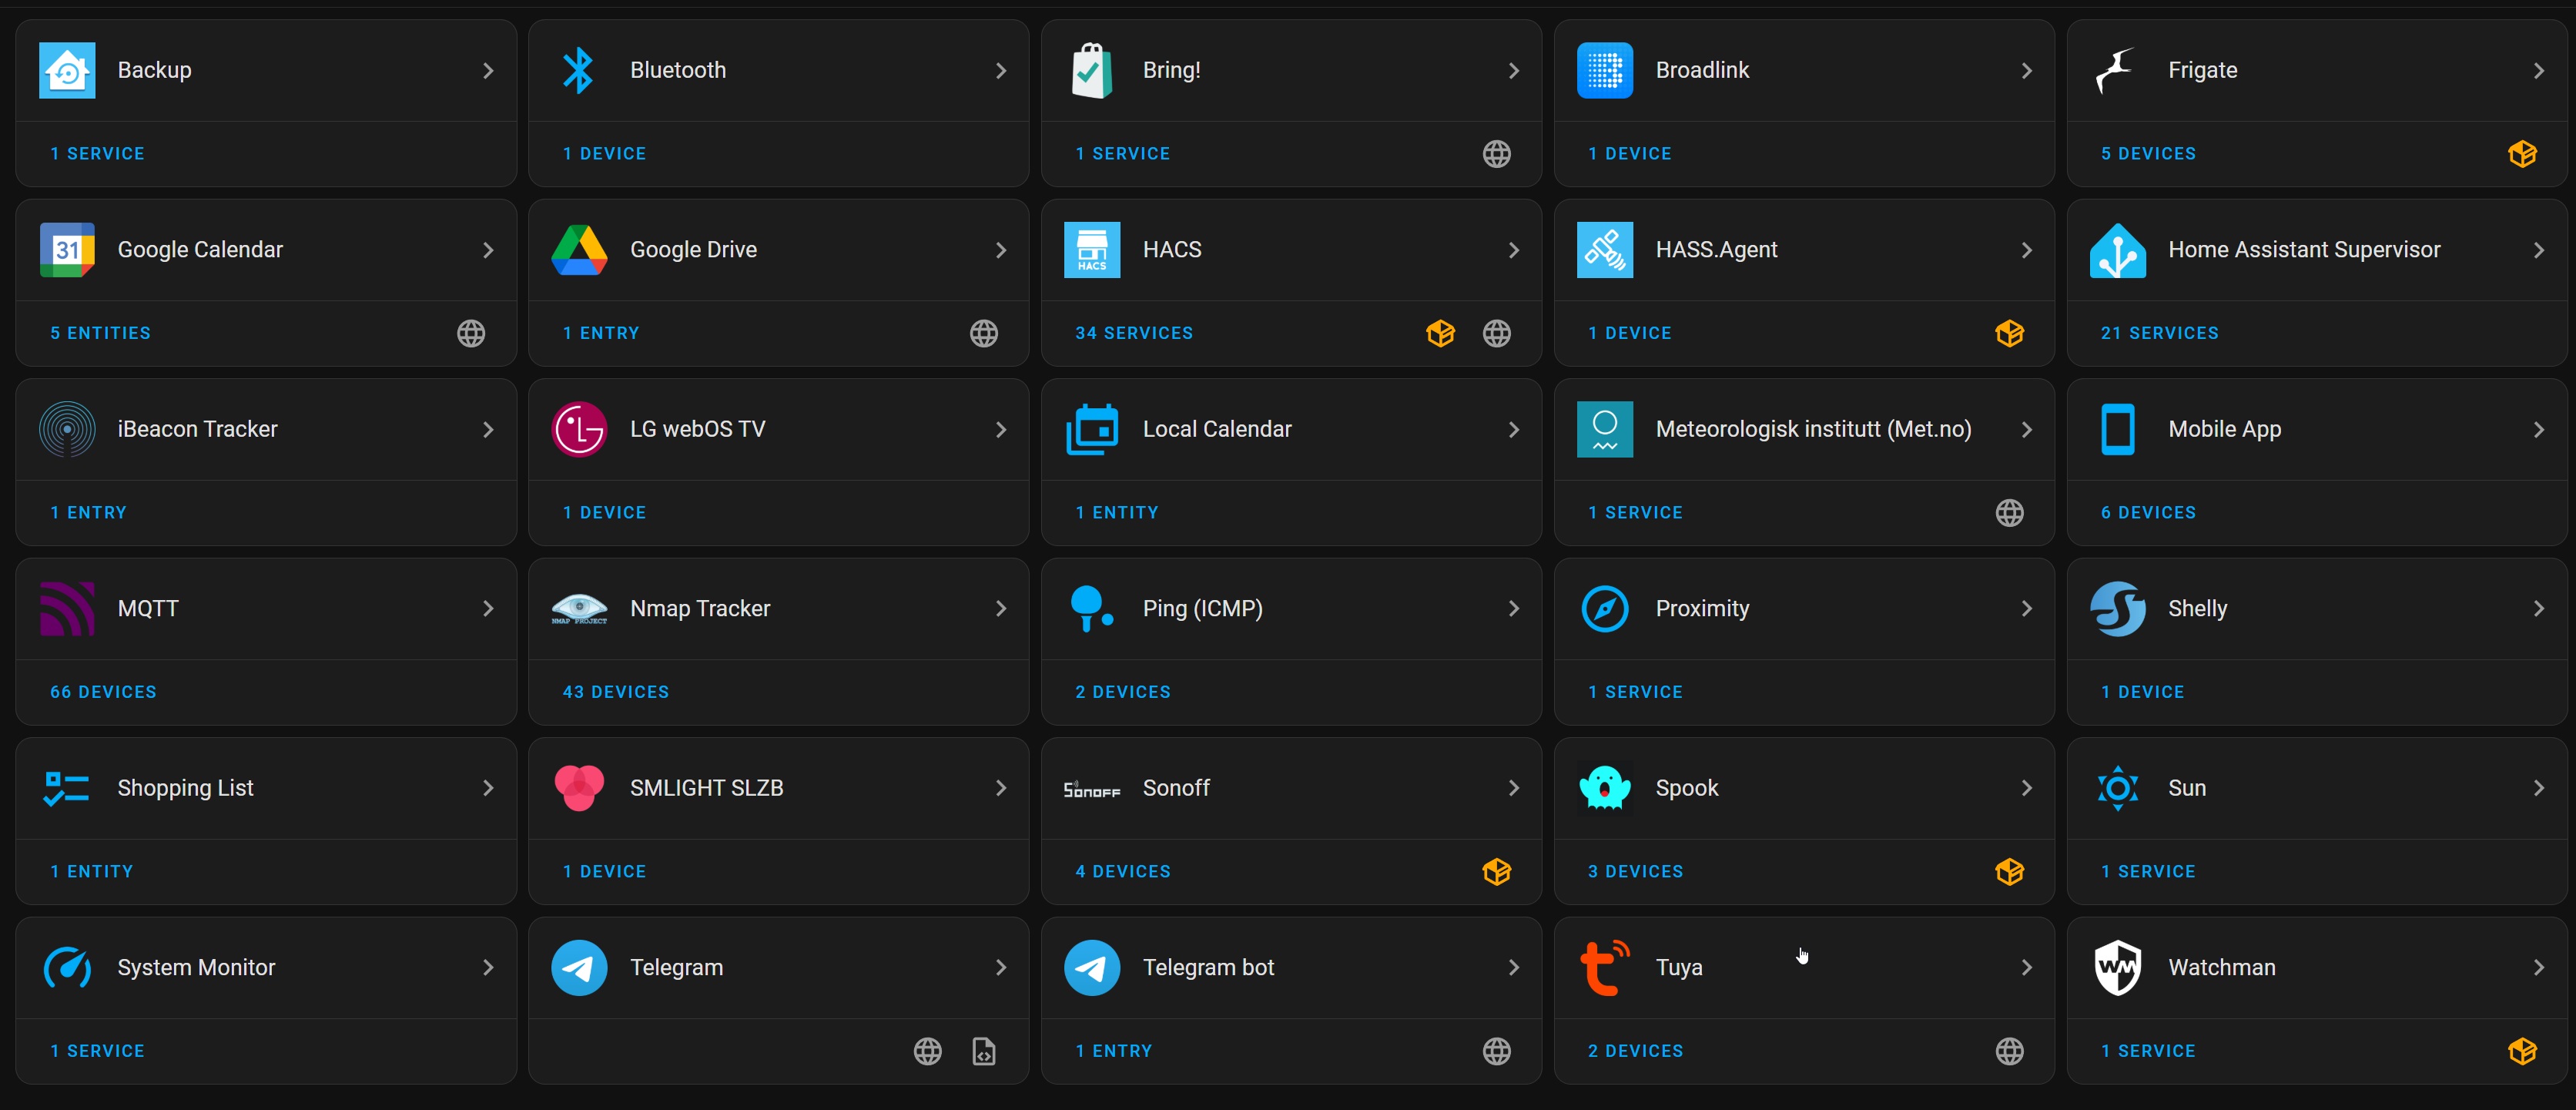2576x1110 pixels.
Task: Open the 21 SERVICES link for Supervisor
Action: click(x=2159, y=333)
